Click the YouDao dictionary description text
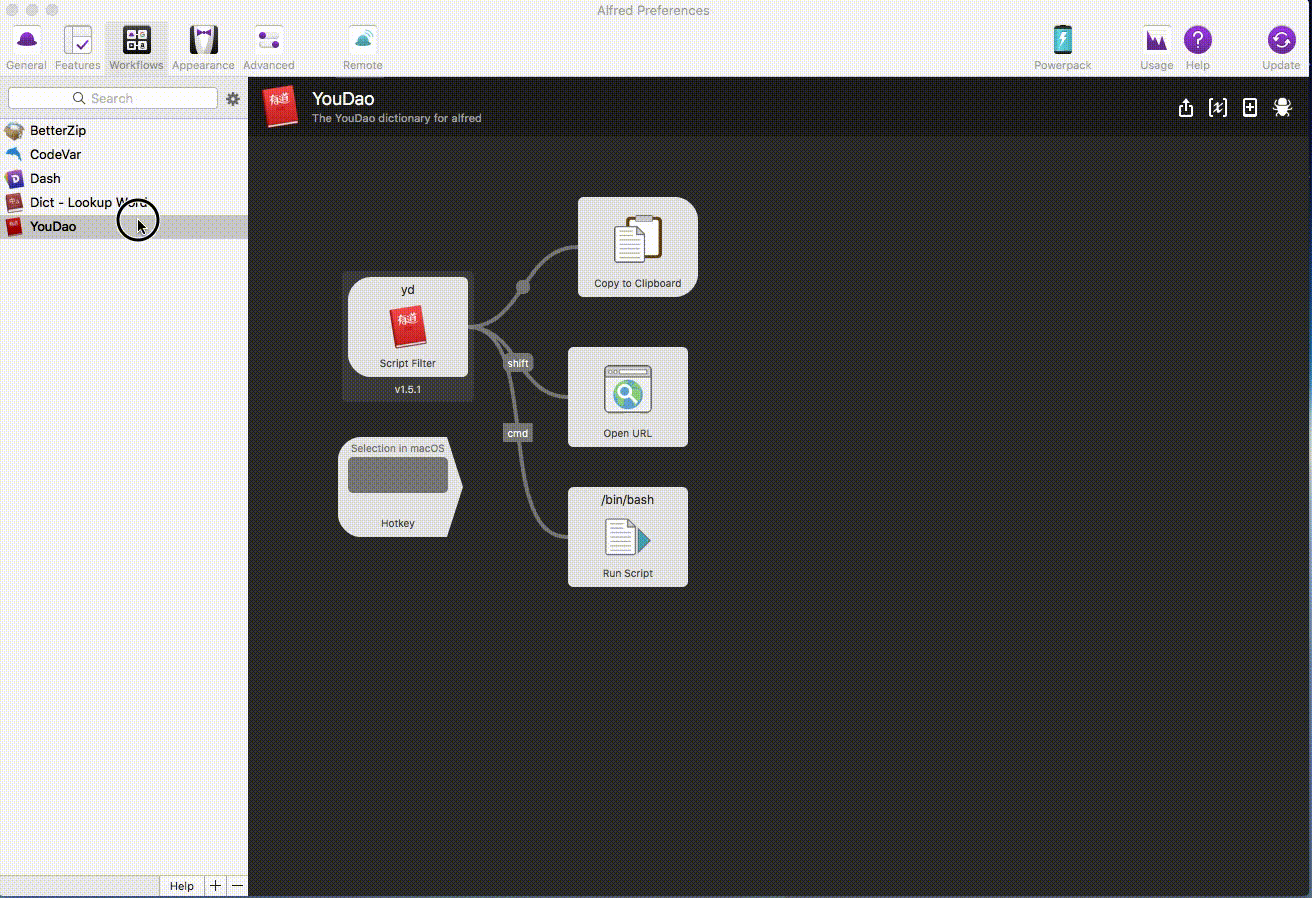1312x898 pixels. (397, 118)
